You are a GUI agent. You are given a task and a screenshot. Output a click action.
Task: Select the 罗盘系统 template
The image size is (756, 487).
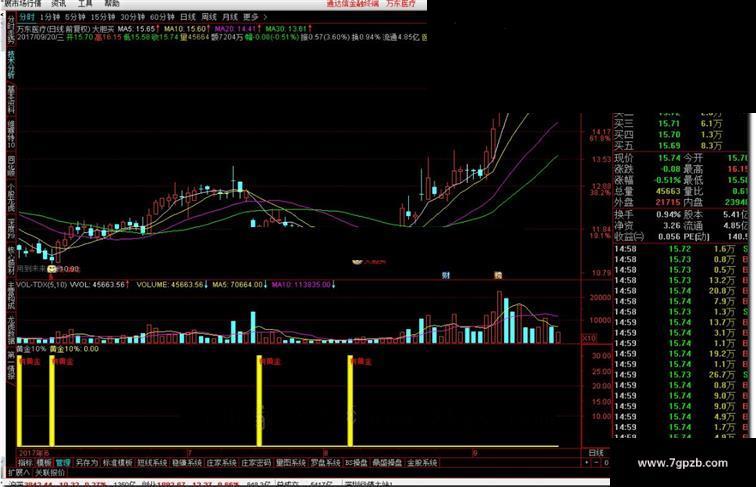tap(325, 462)
